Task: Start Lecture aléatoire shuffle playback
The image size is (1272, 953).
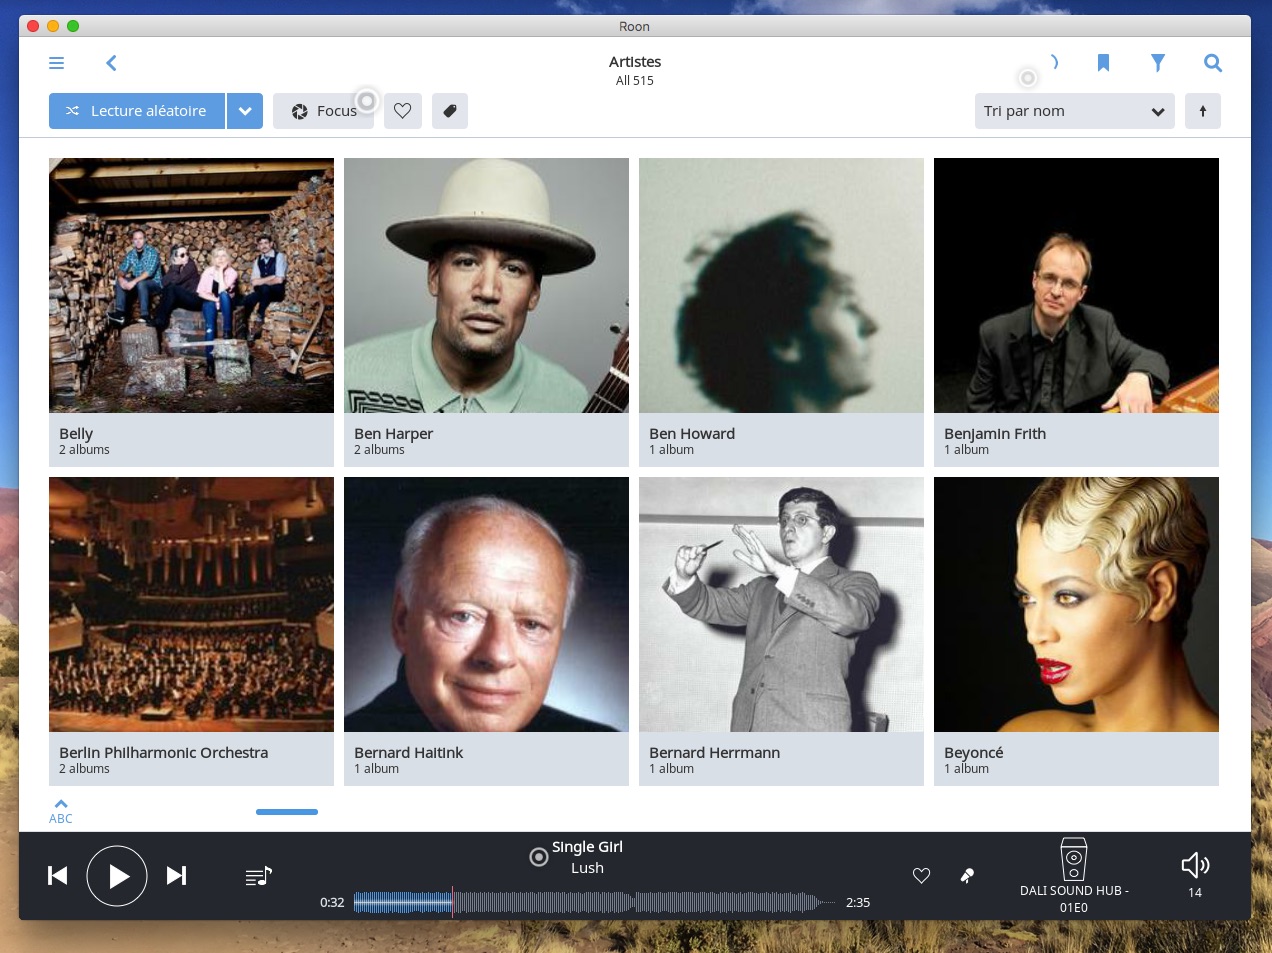Action: pos(136,111)
